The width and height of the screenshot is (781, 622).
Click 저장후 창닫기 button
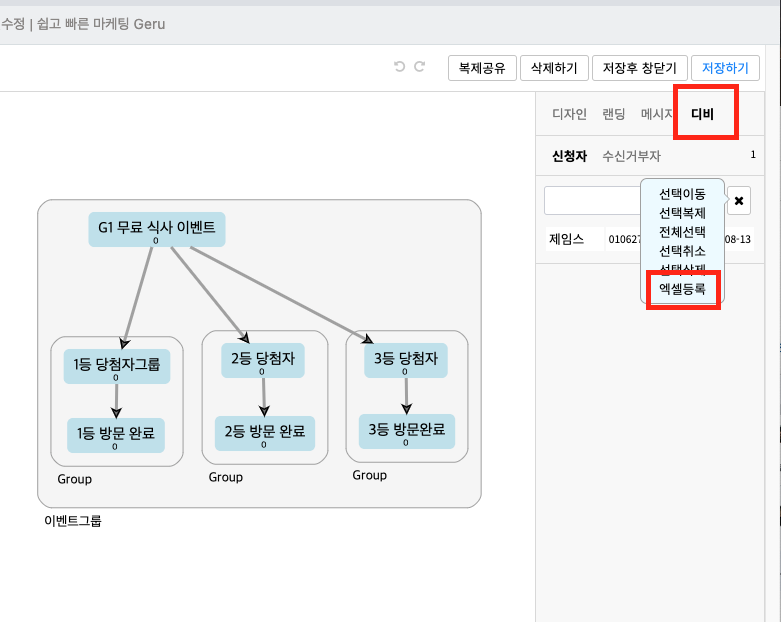[x=640, y=68]
